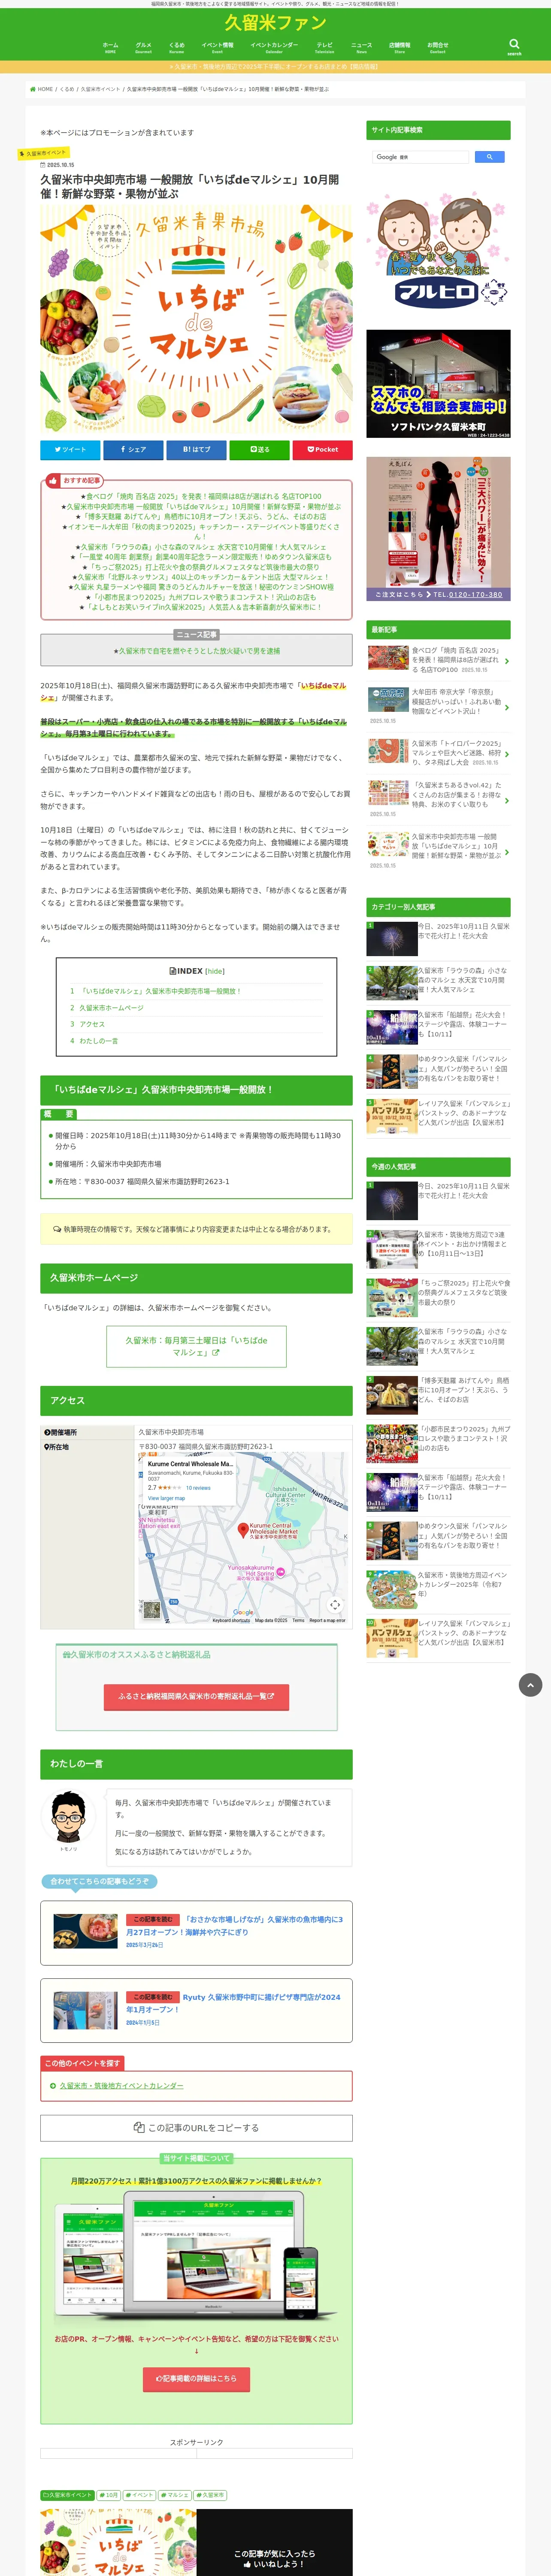Open weekly popular article ちっご祭2025
The image size is (551, 2576).
pyautogui.click(x=438, y=1296)
